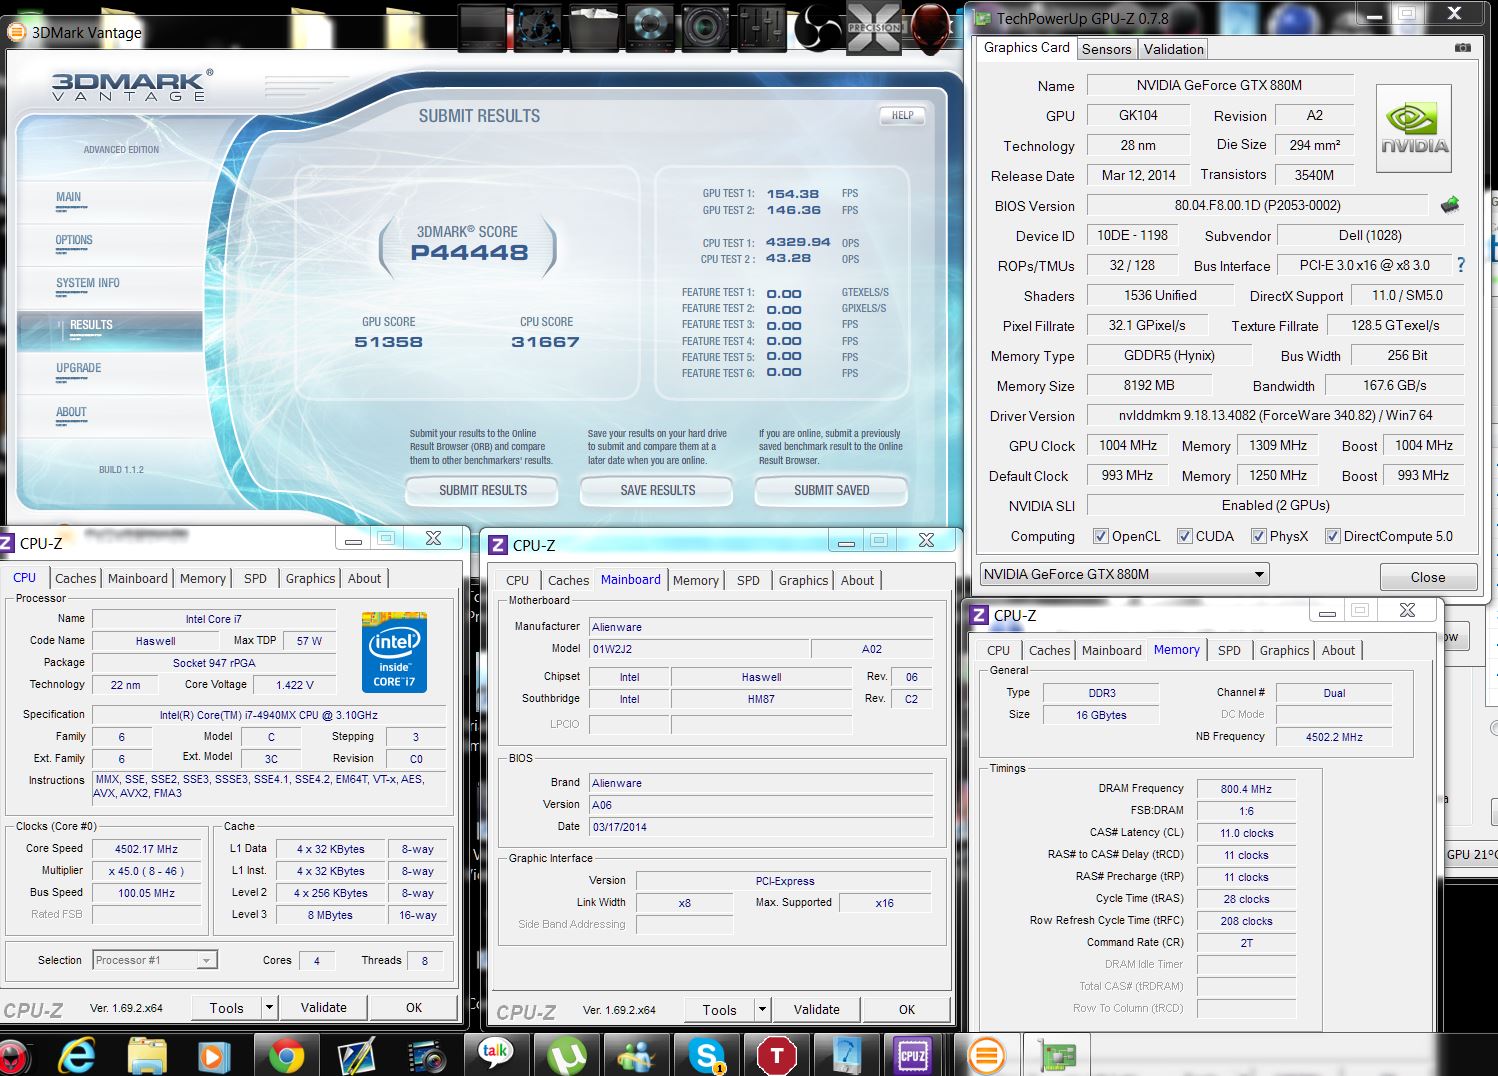Image resolution: width=1498 pixels, height=1076 pixels.
Task: Open the Caches tab in the CPU window
Action: (x=76, y=578)
